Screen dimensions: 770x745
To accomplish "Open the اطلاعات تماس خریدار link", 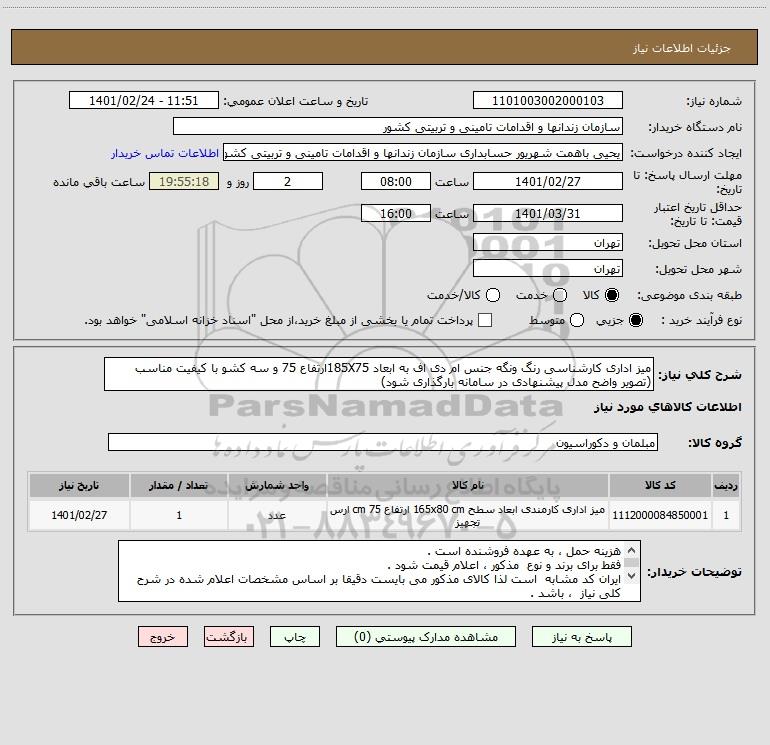I will [165, 153].
